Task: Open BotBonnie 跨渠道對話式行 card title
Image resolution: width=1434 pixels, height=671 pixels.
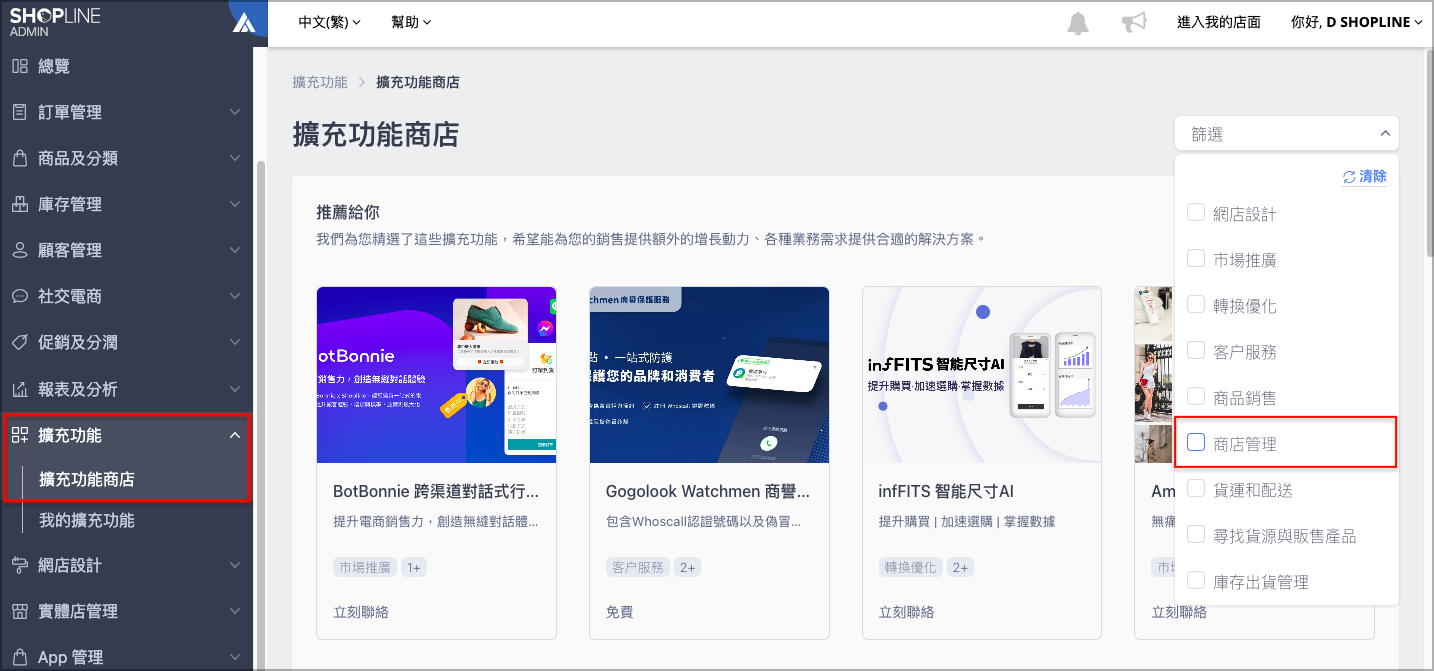Action: pyautogui.click(x=436, y=491)
